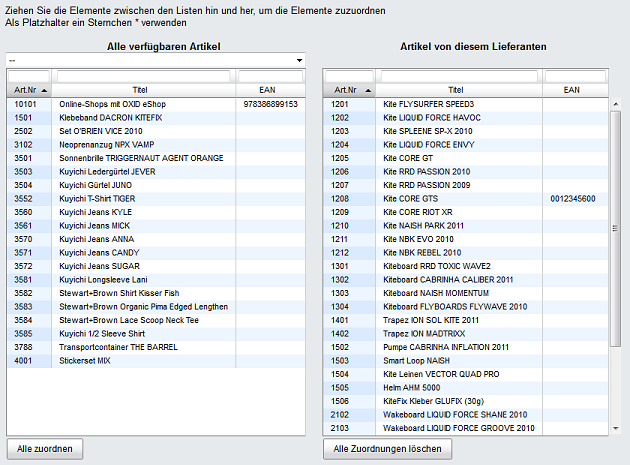Select row Kite SPLEENE SP-X 2010

pos(466,131)
